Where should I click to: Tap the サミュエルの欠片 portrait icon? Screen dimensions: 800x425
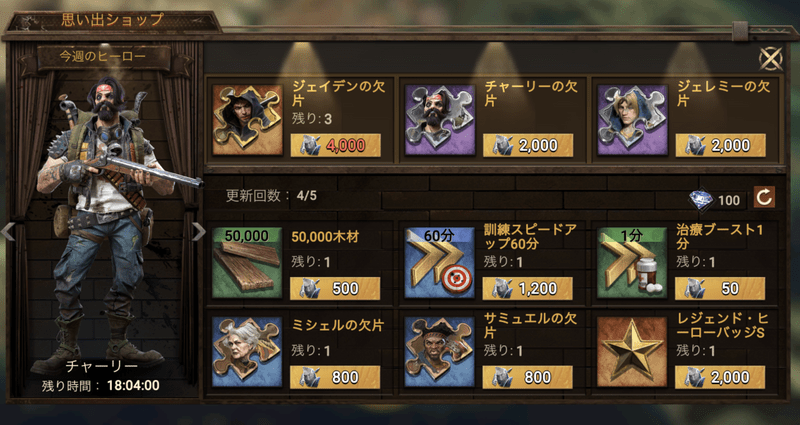tap(439, 352)
